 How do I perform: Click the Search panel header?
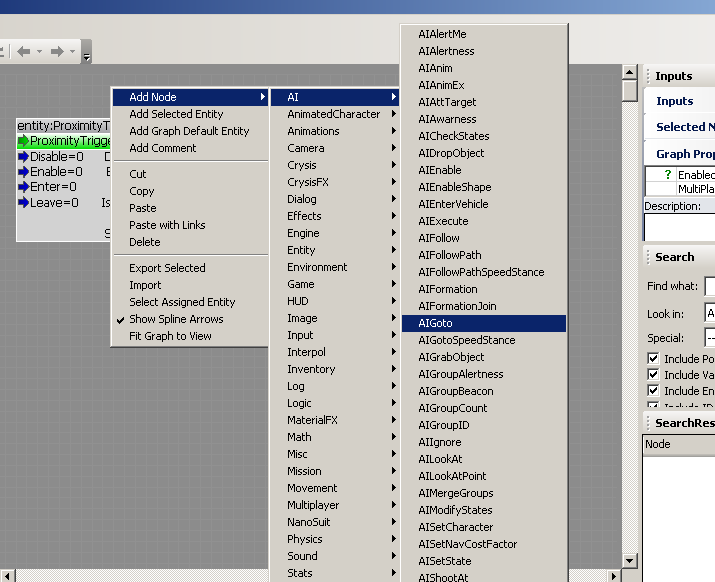coord(679,257)
